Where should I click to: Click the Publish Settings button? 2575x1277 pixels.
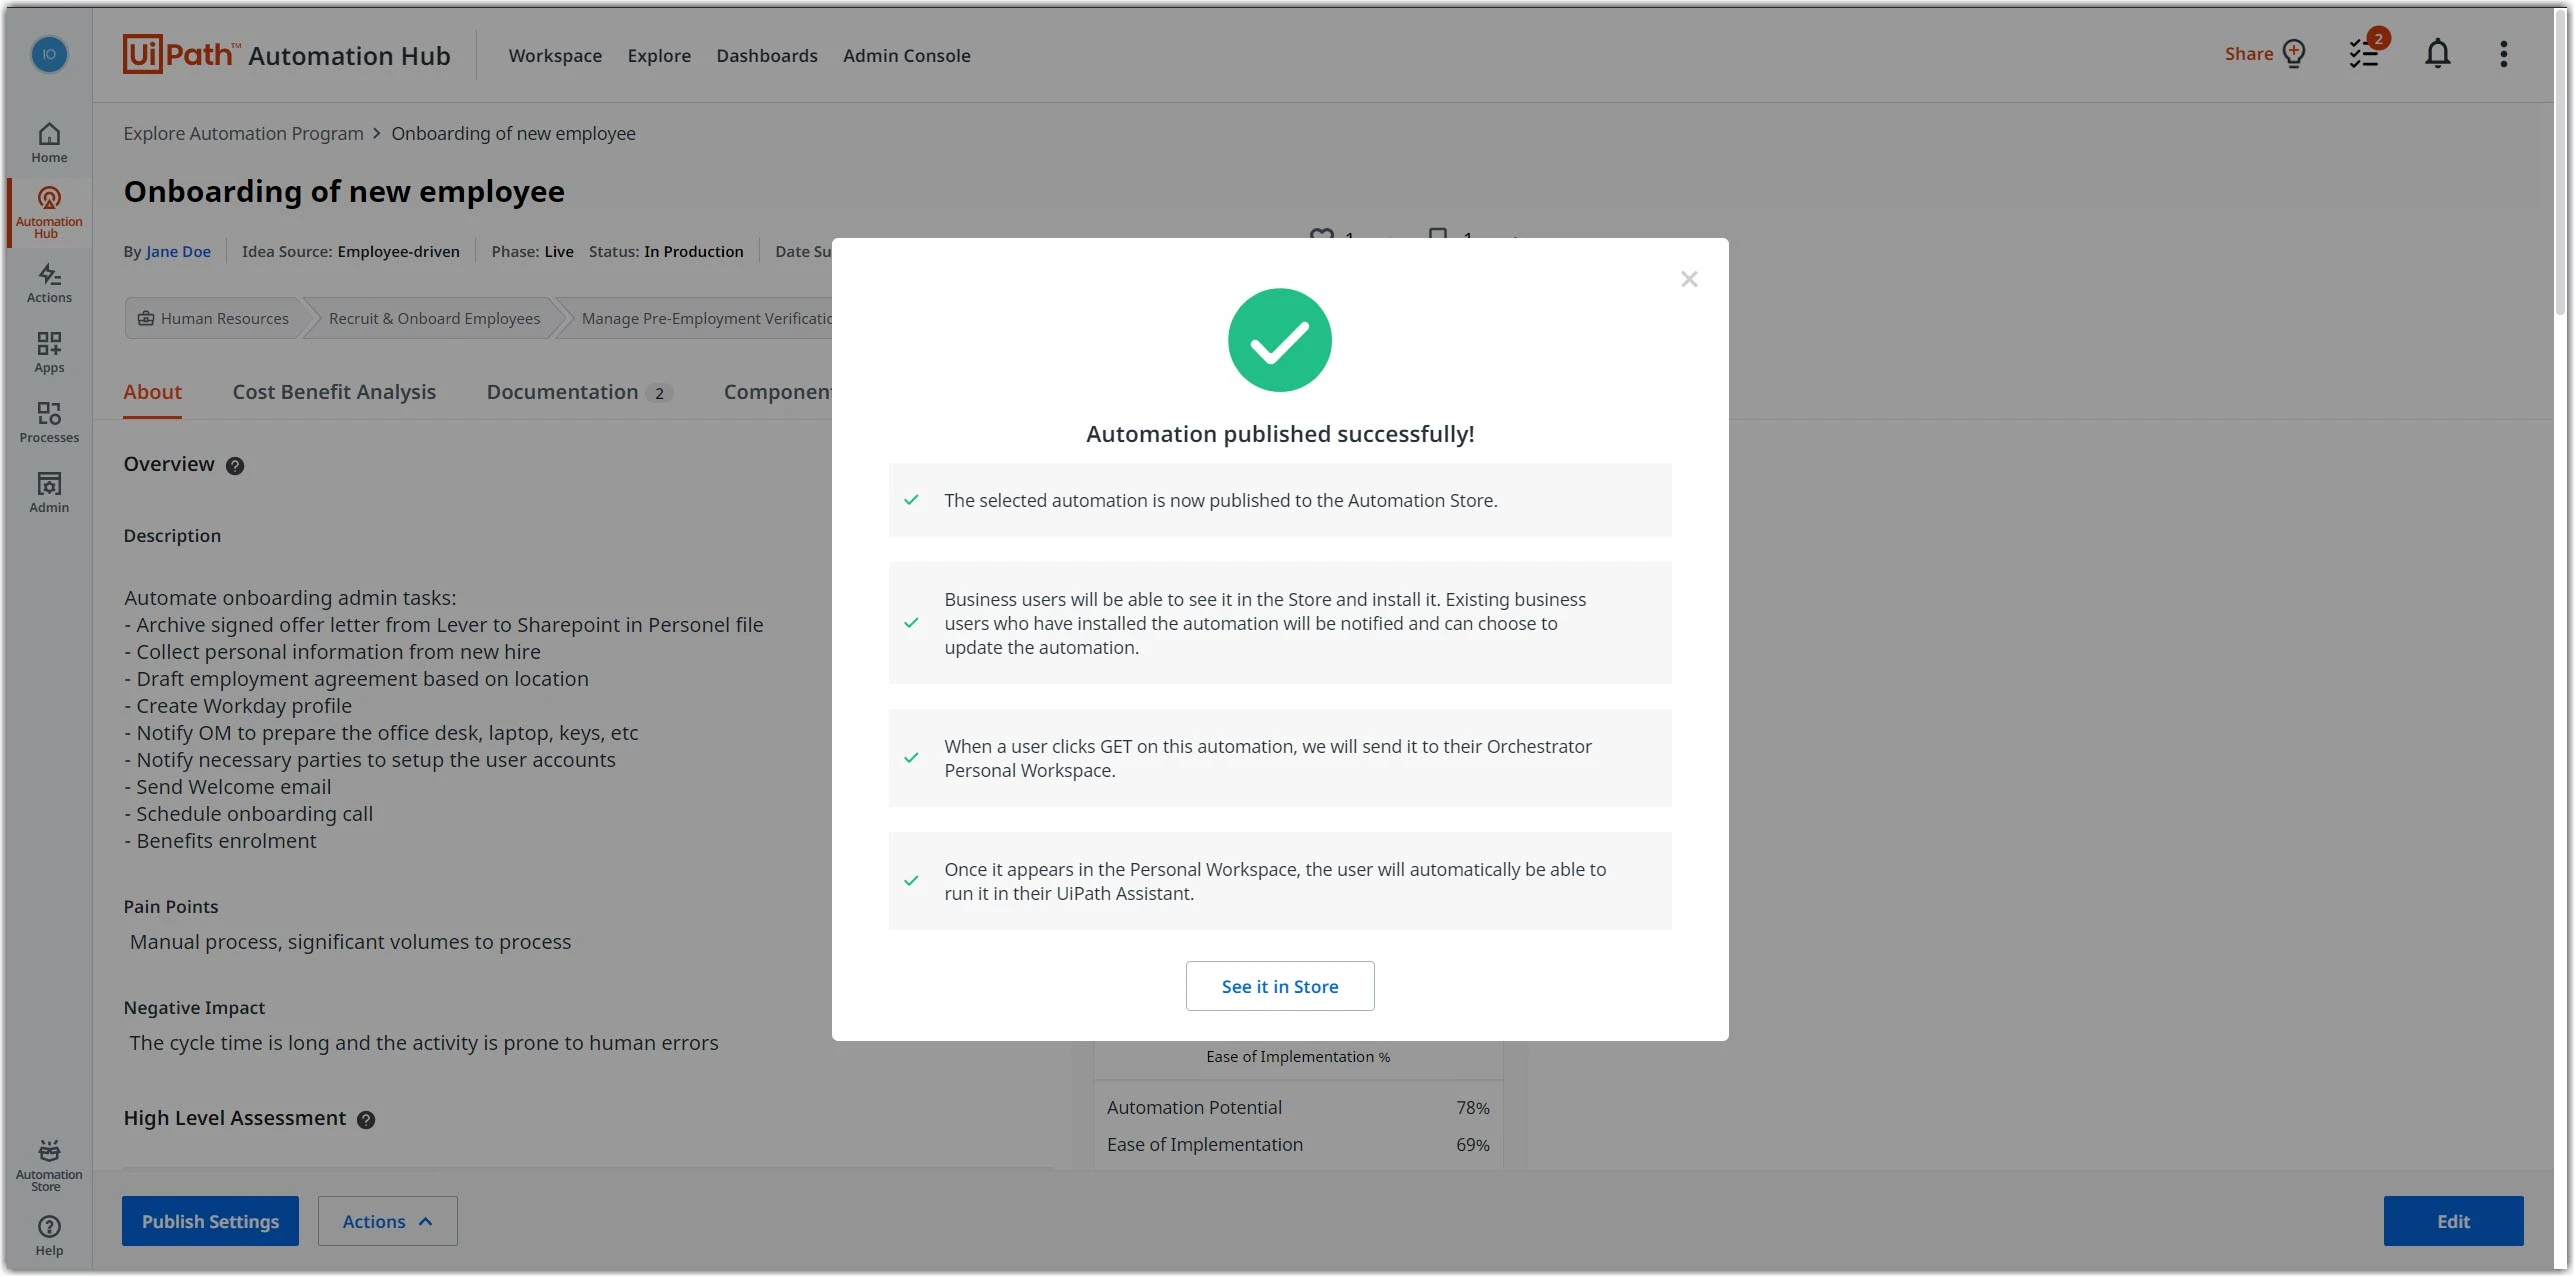tap(210, 1221)
